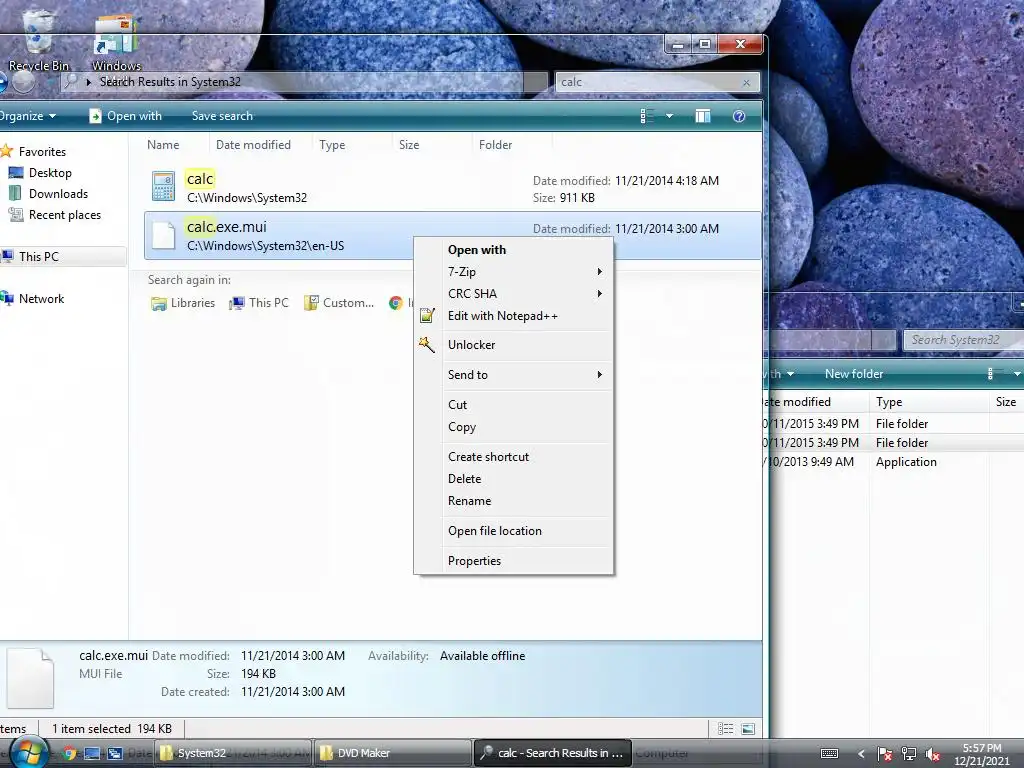1024x768 pixels.
Task: Choose Delete in context menu
Action: (x=514, y=479)
